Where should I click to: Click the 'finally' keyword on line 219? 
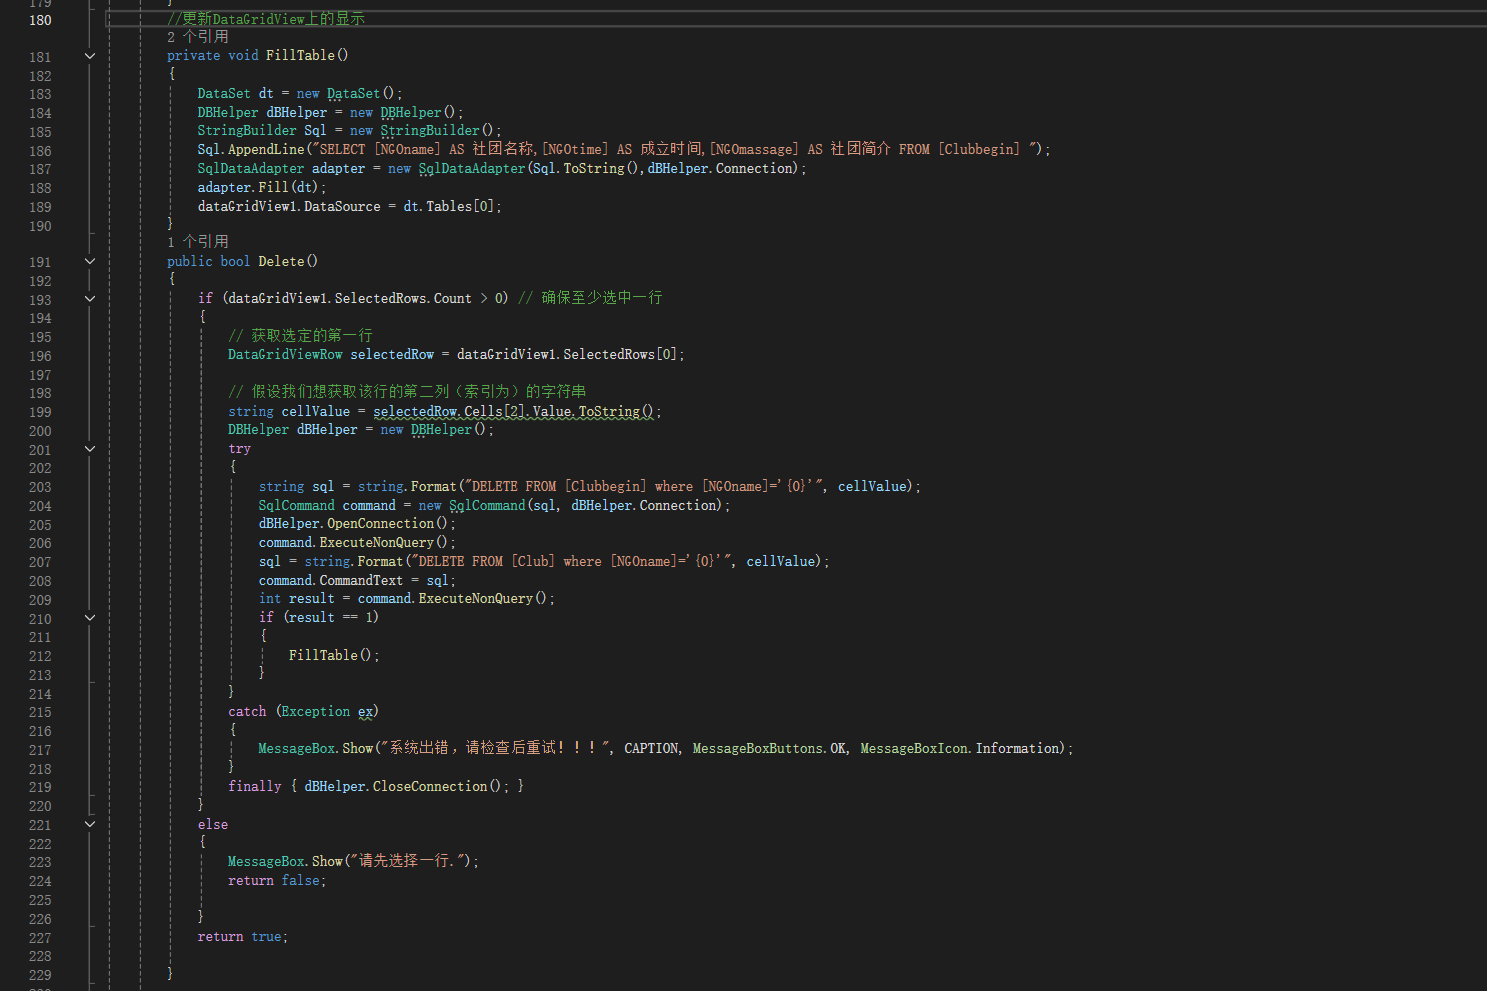click(254, 787)
